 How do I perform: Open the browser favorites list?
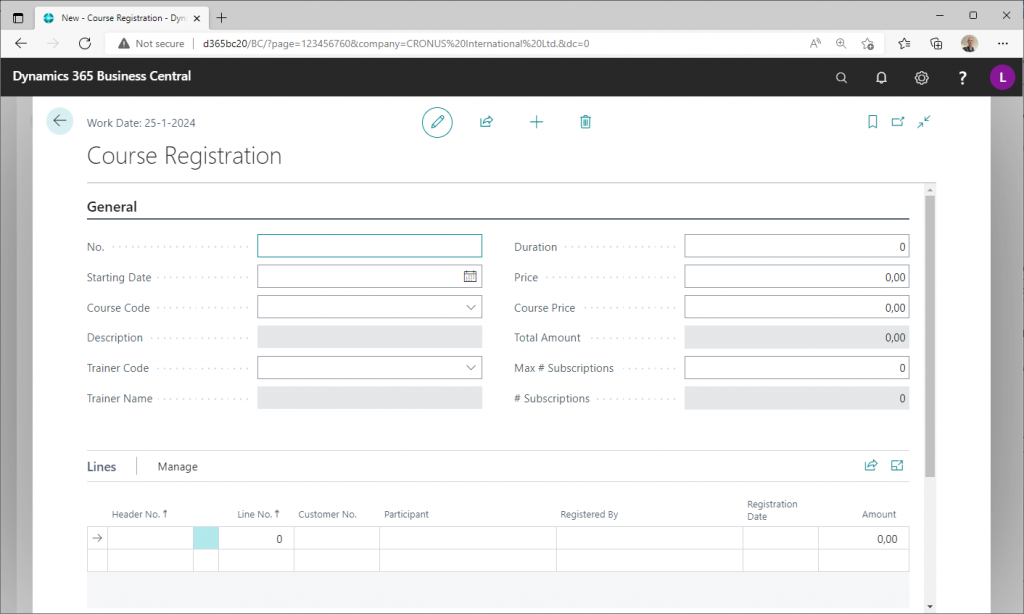pos(904,43)
